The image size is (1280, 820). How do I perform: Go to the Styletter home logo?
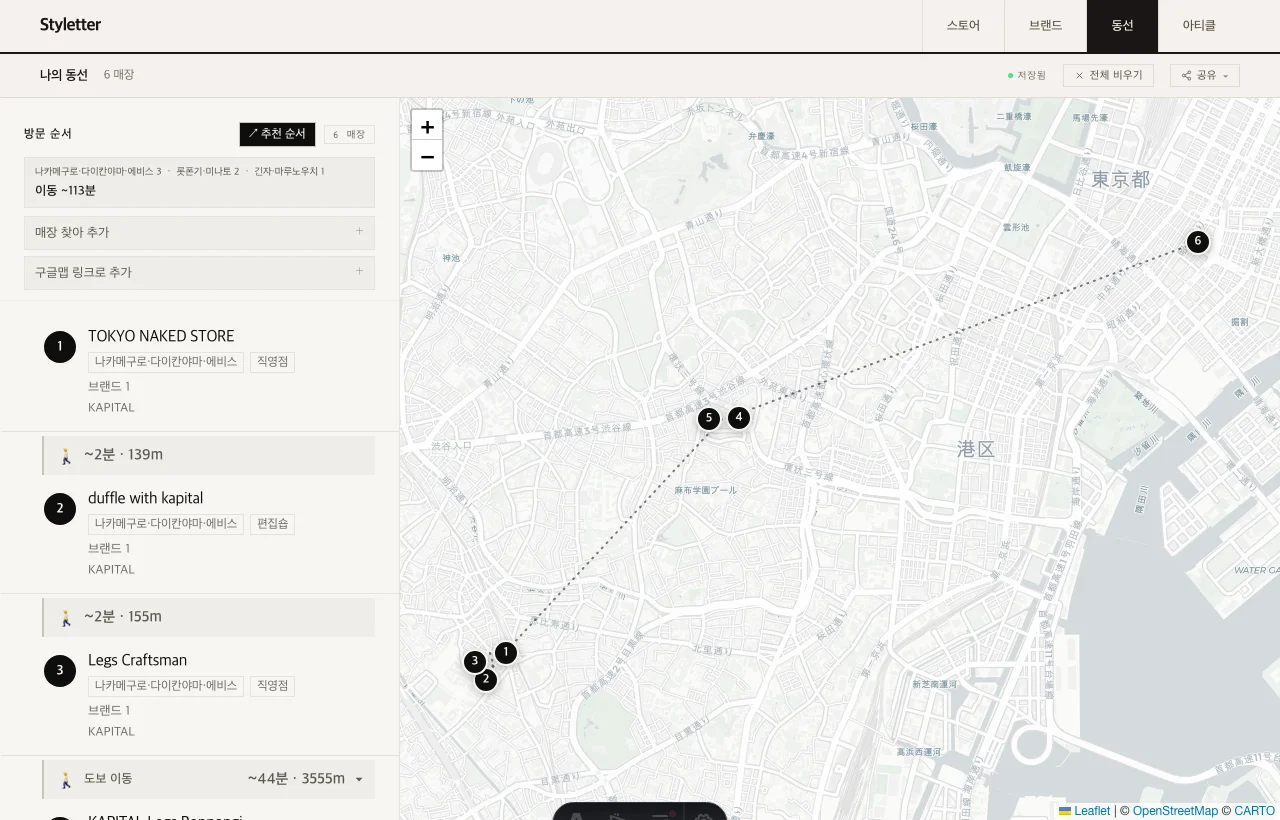pos(70,25)
